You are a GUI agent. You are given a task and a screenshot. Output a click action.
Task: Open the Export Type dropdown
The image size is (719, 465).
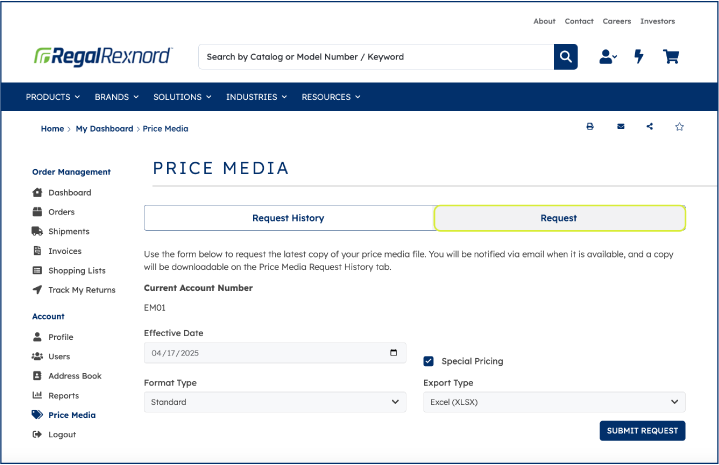pyautogui.click(x=554, y=402)
